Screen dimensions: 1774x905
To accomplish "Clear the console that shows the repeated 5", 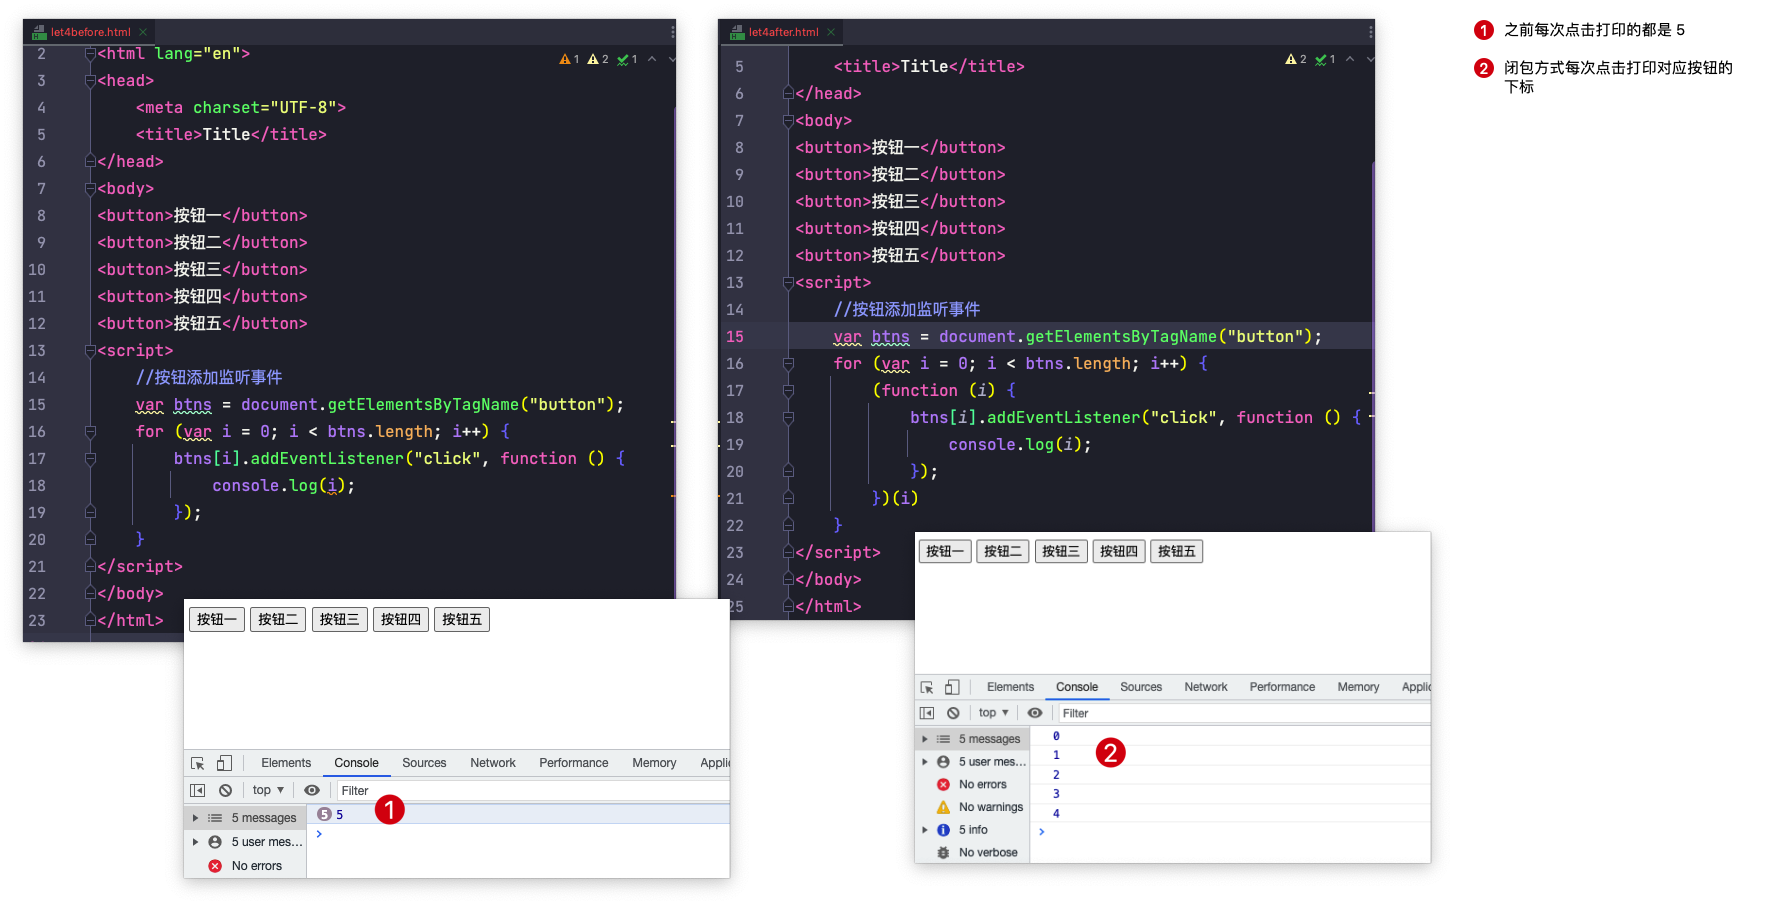I will [x=226, y=790].
